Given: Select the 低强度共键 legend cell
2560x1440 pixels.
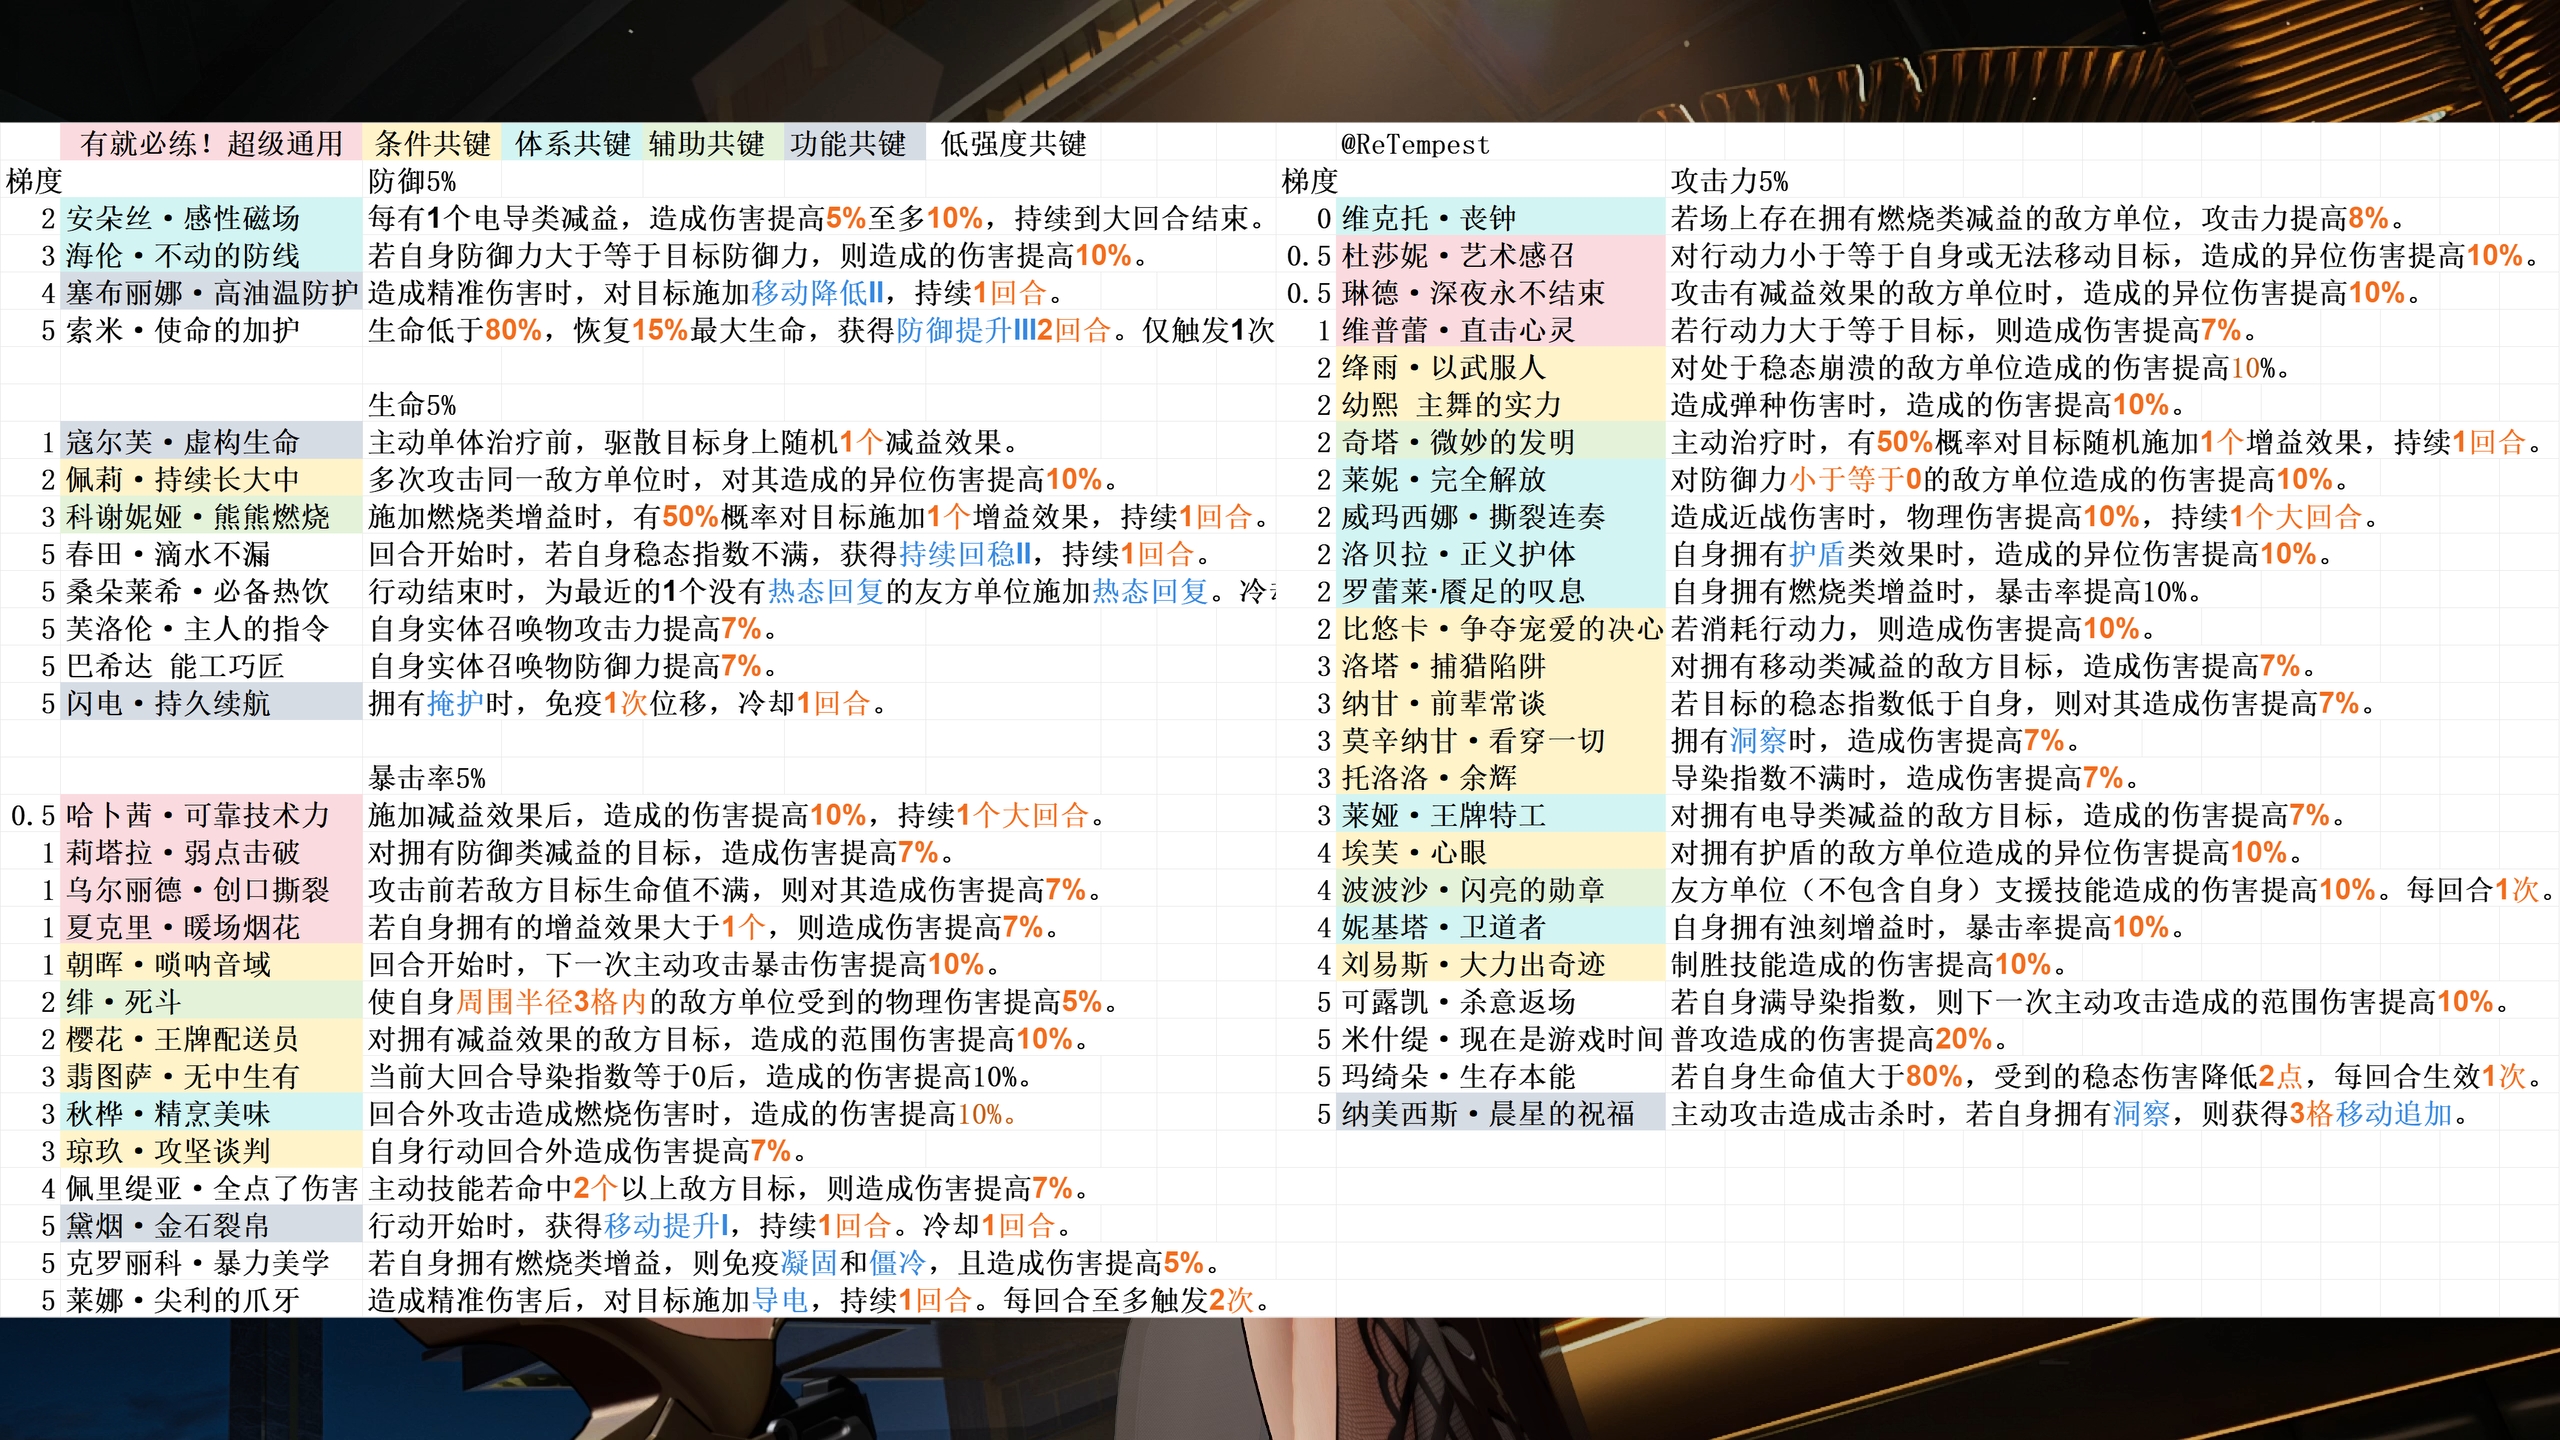Looking at the screenshot, I should 1013,144.
